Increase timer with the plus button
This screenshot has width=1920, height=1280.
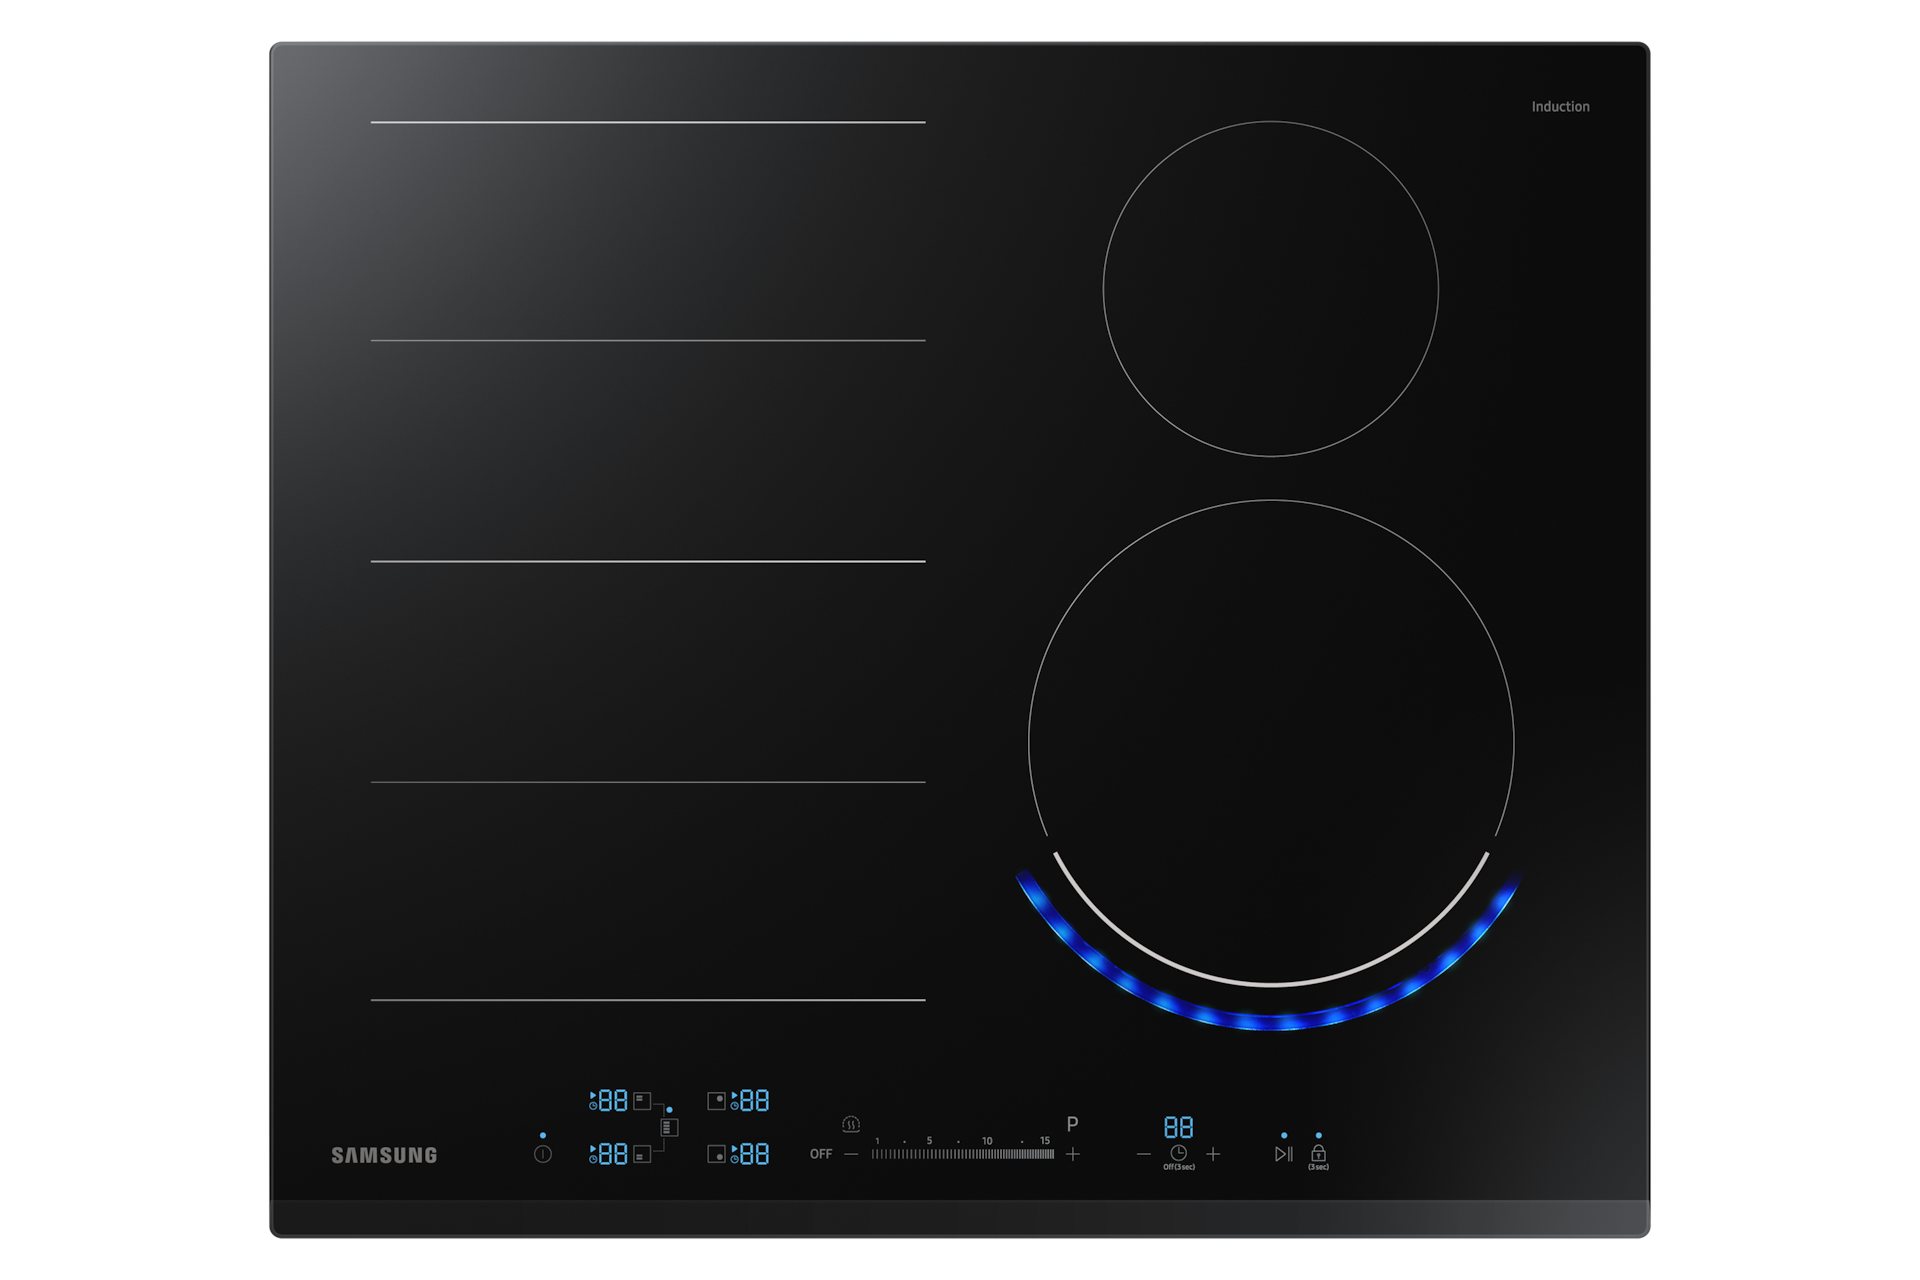click(1213, 1154)
